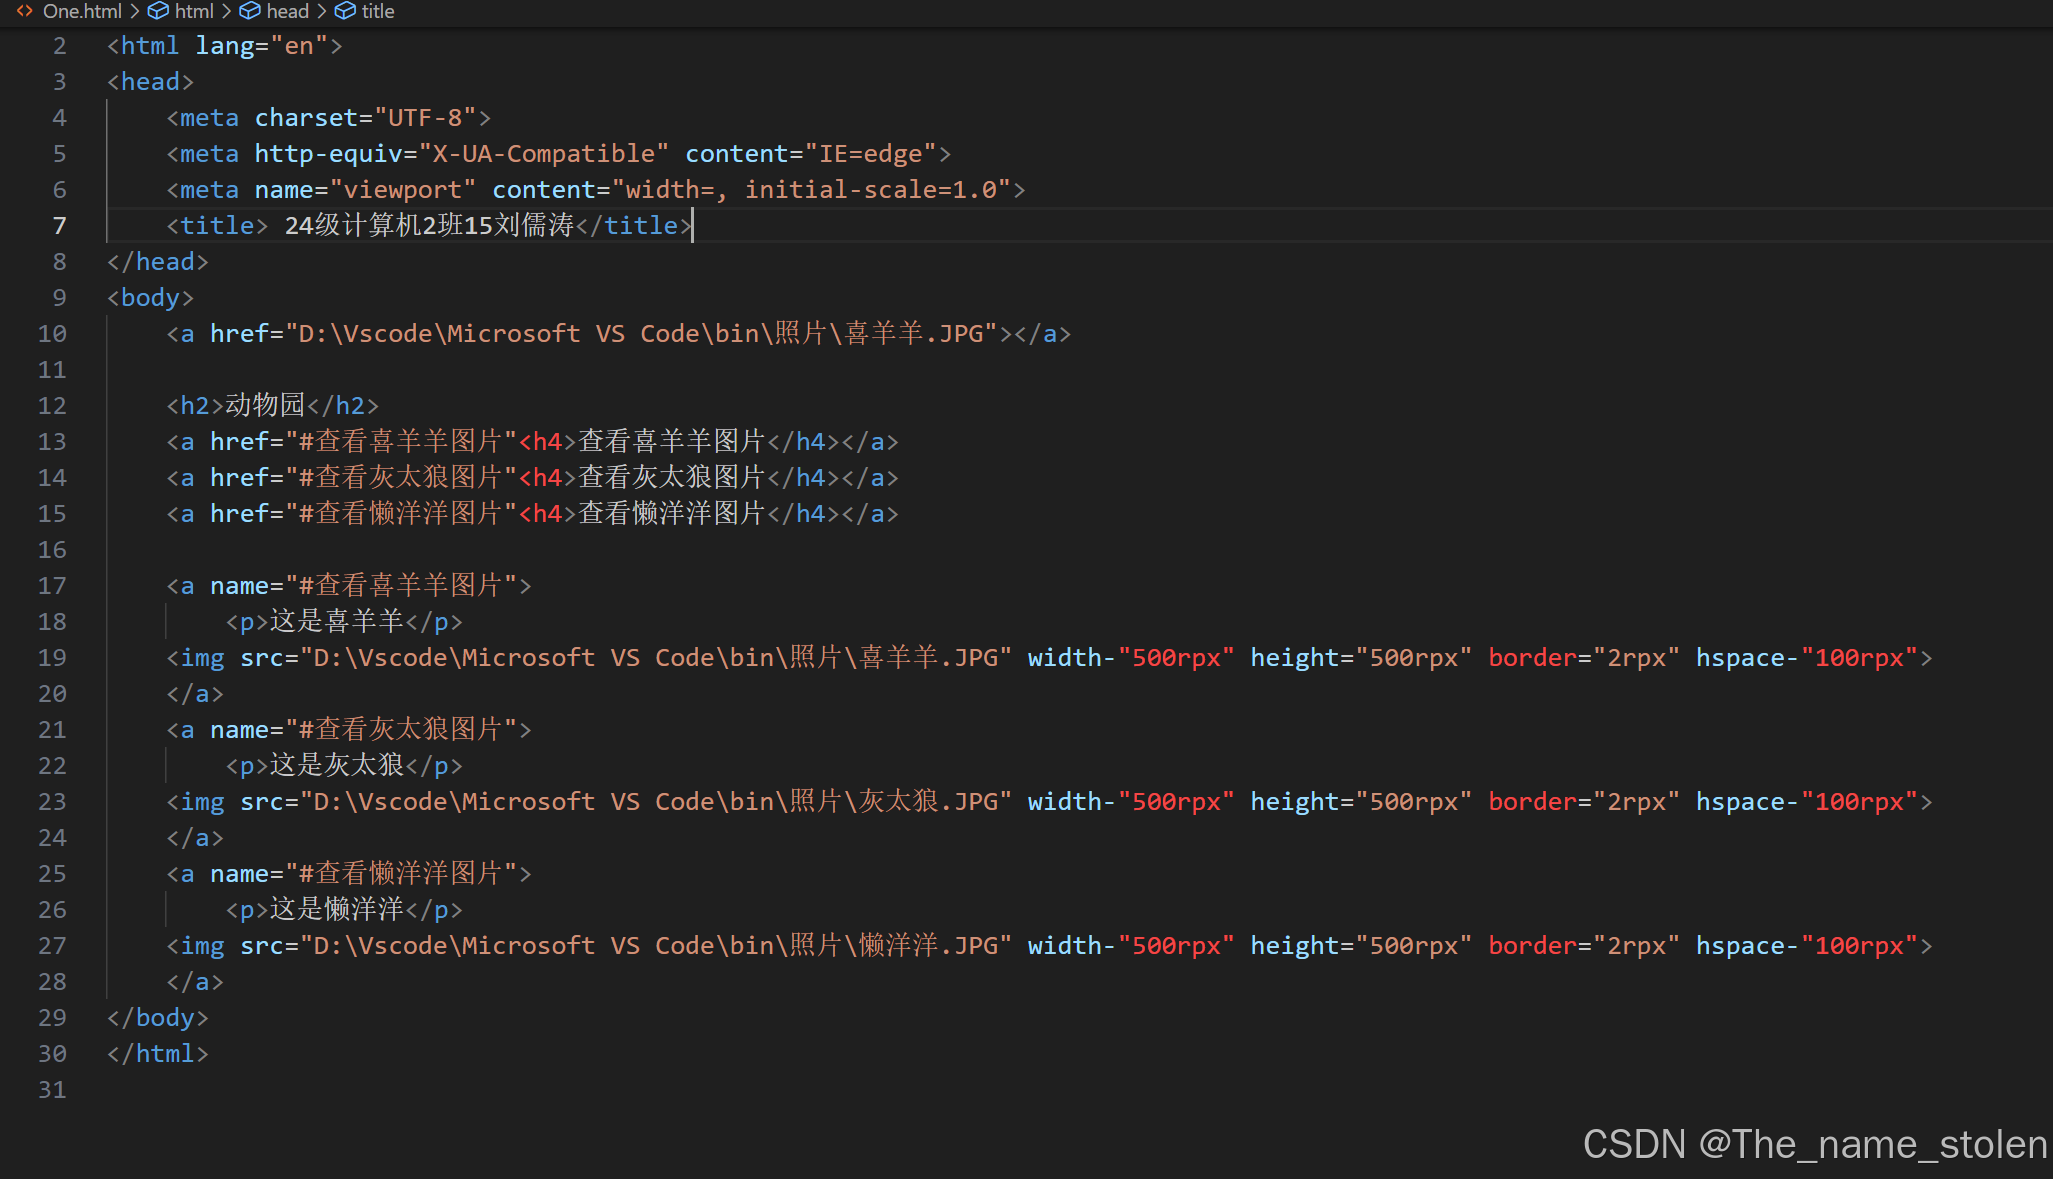Image resolution: width=2053 pixels, height=1179 pixels.
Task: Click the cube icon before head breadcrumb
Action: point(250,11)
